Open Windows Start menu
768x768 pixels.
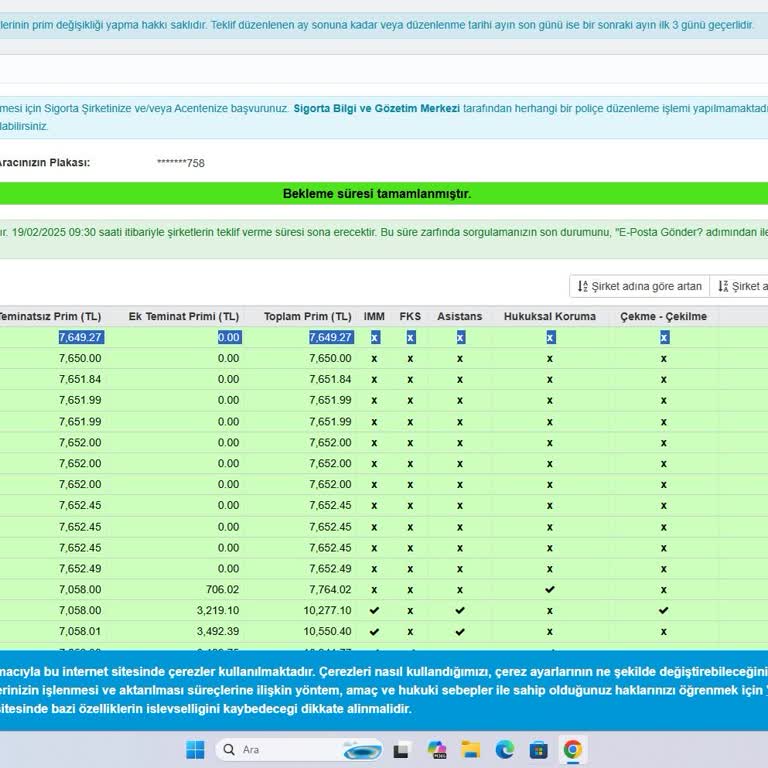click(x=195, y=750)
